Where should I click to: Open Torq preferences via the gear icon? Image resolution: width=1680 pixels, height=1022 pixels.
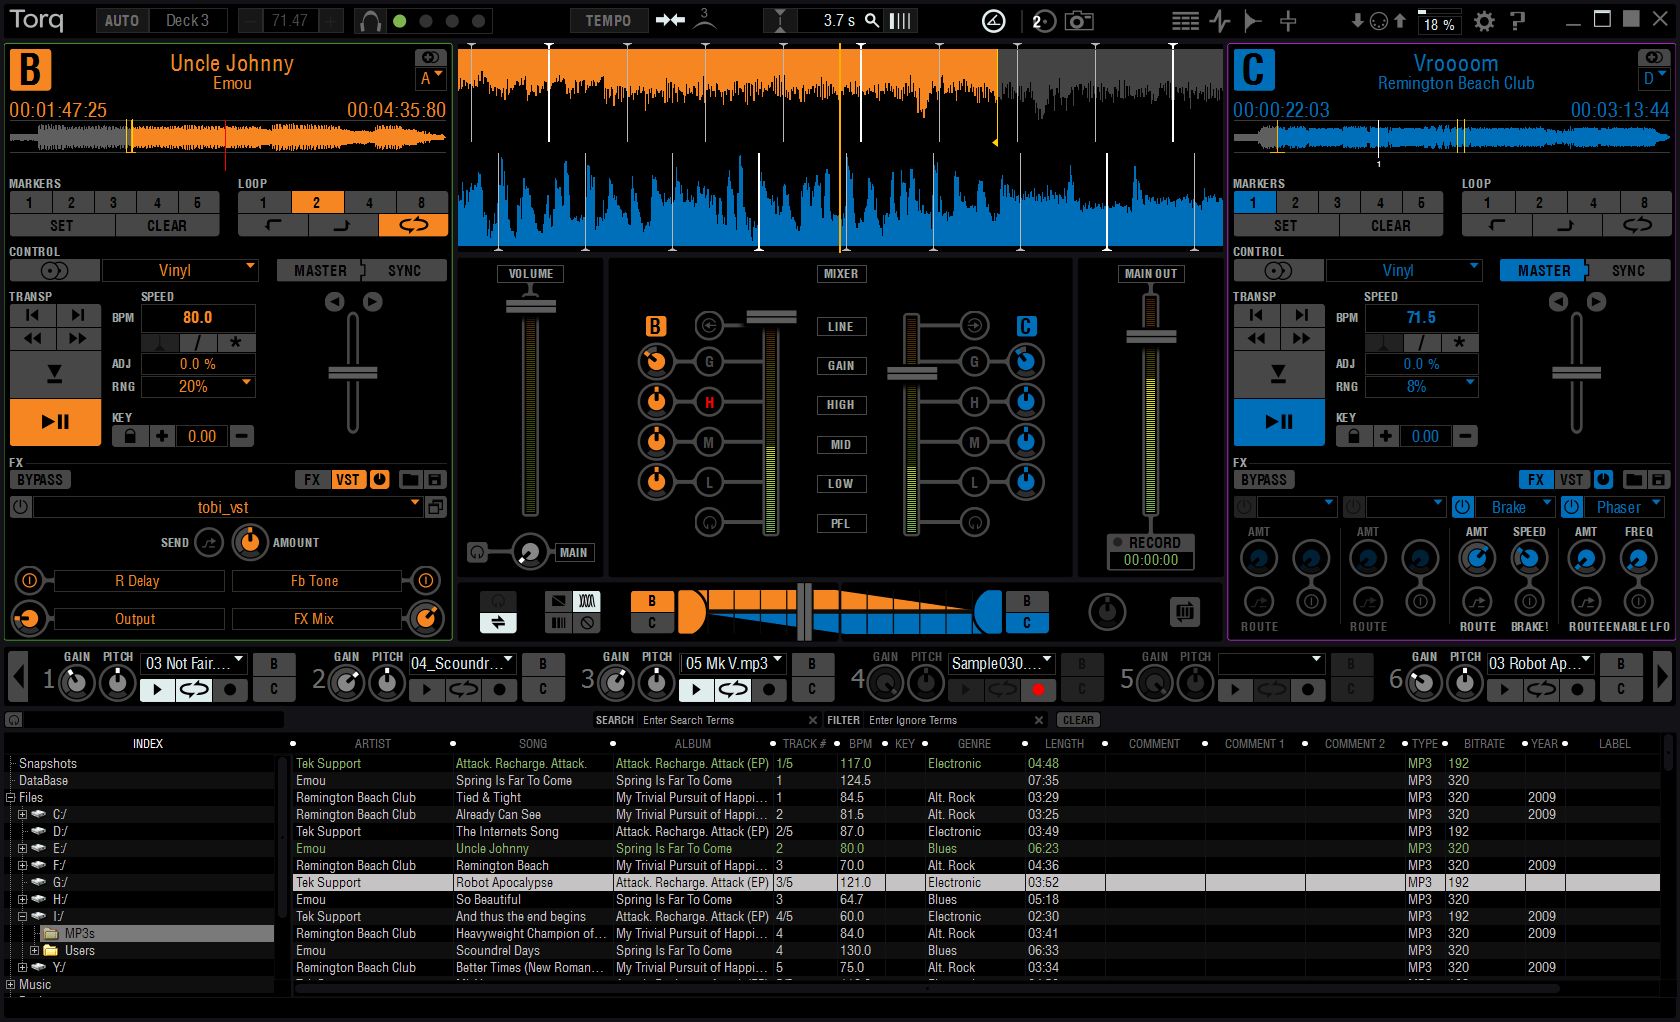click(1486, 19)
